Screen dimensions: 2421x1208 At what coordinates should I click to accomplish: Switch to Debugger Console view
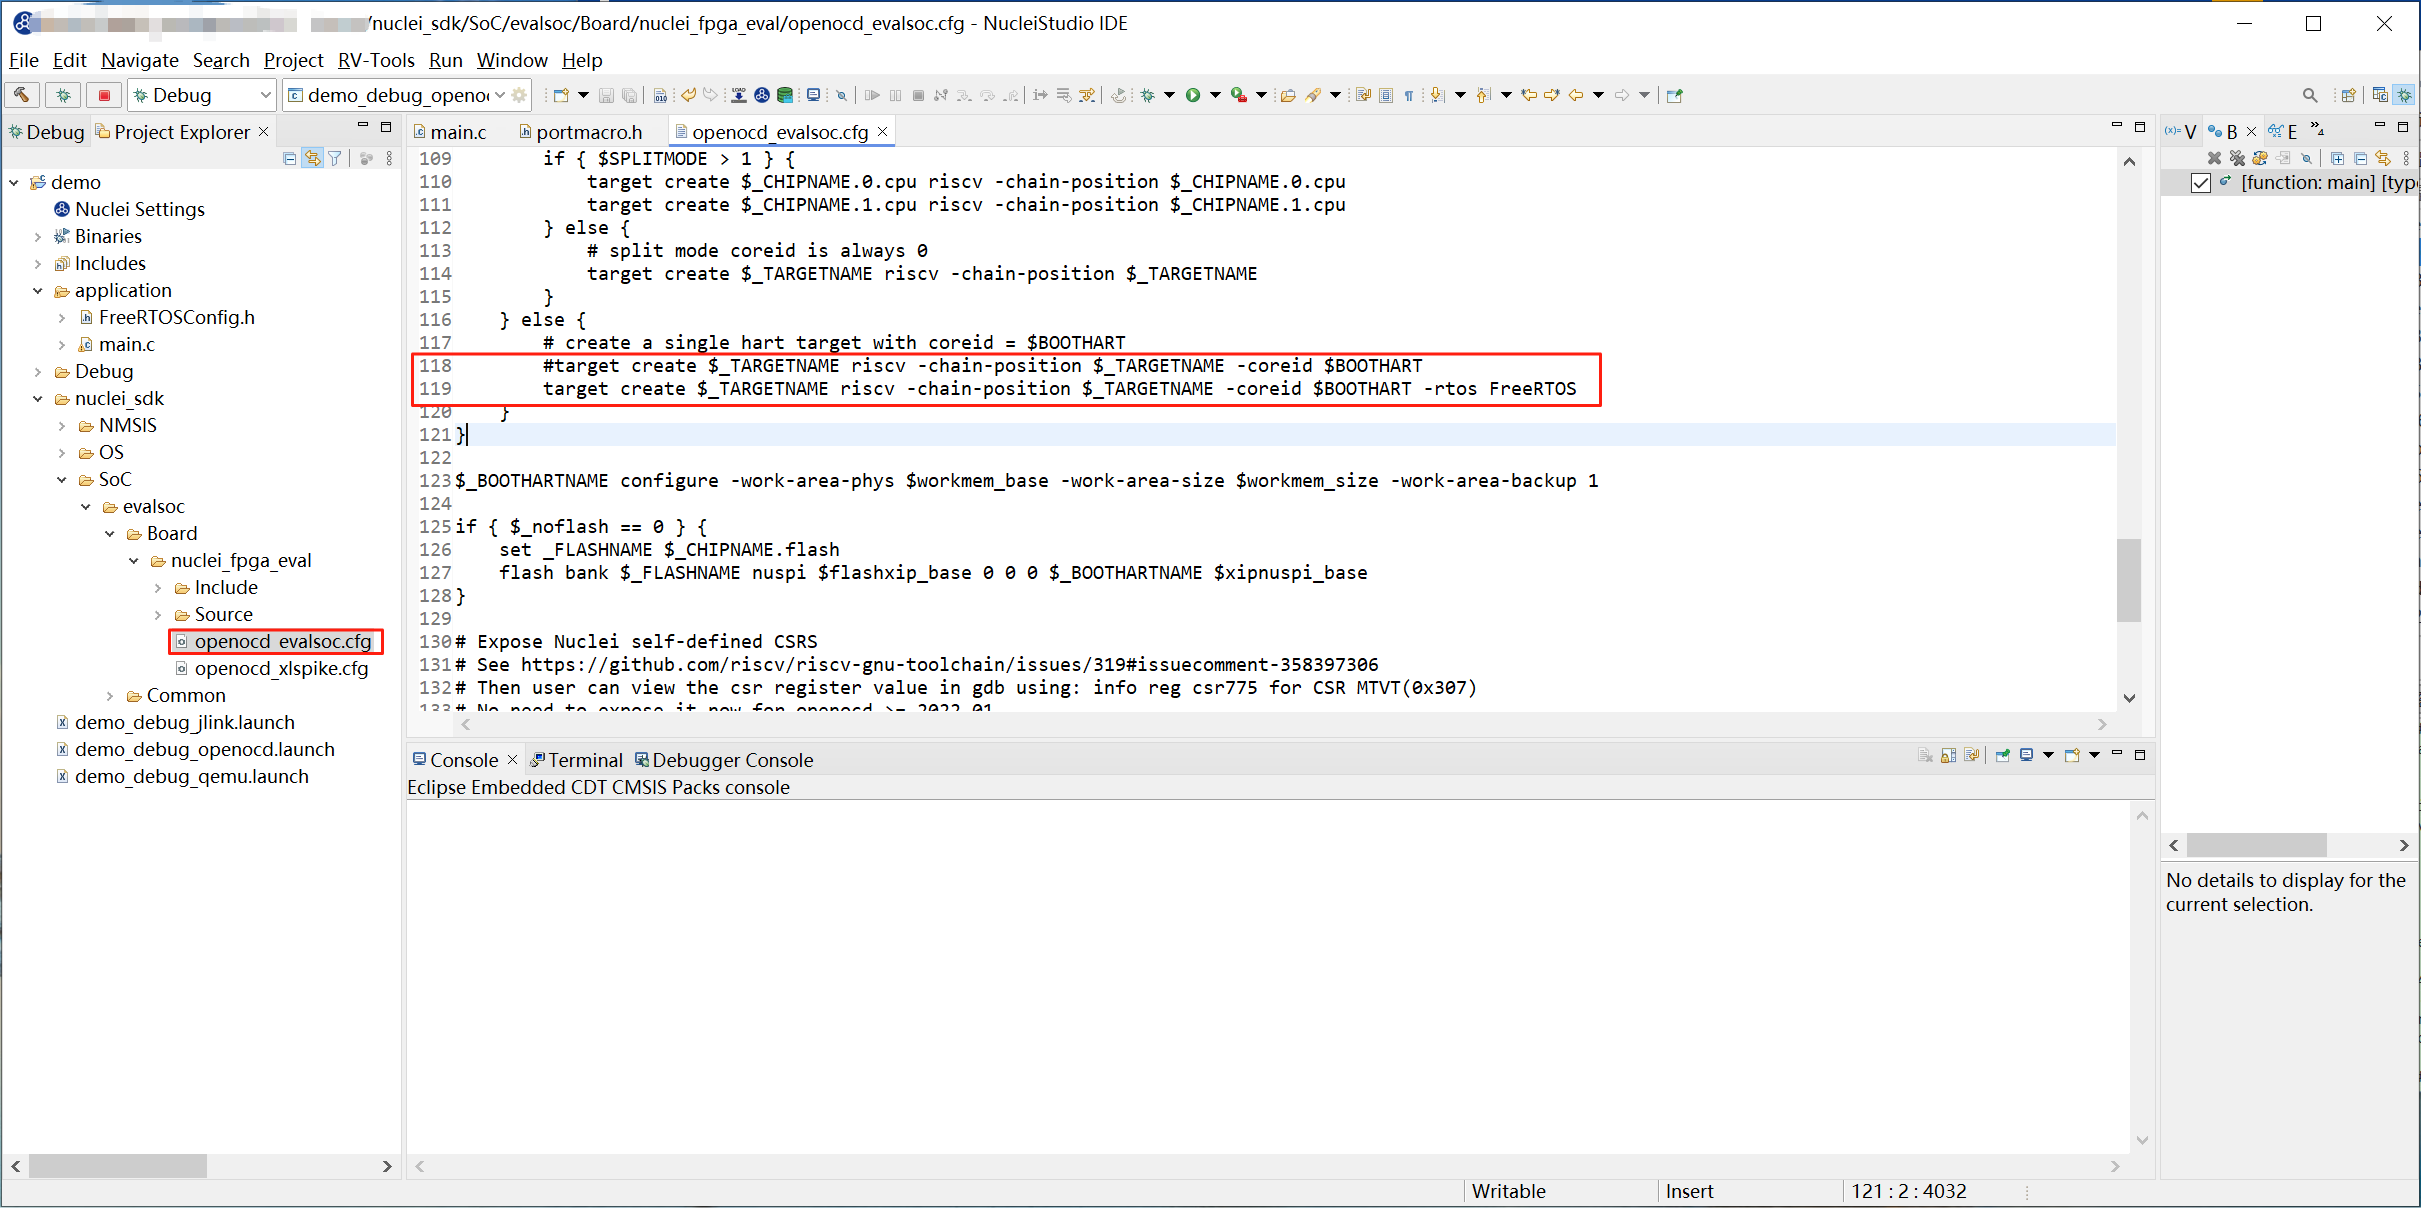(x=732, y=760)
